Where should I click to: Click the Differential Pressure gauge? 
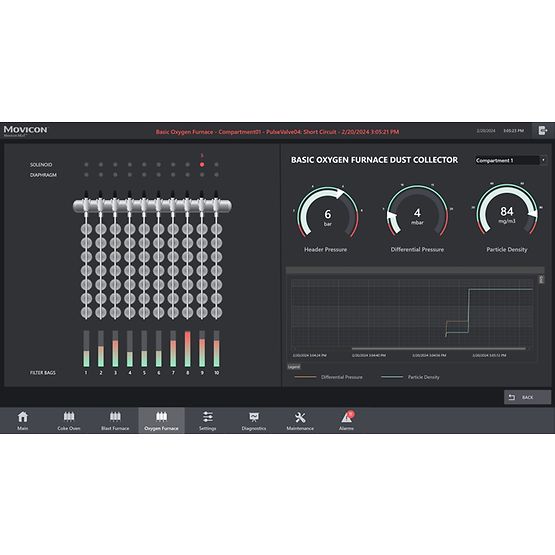pyautogui.click(x=417, y=212)
